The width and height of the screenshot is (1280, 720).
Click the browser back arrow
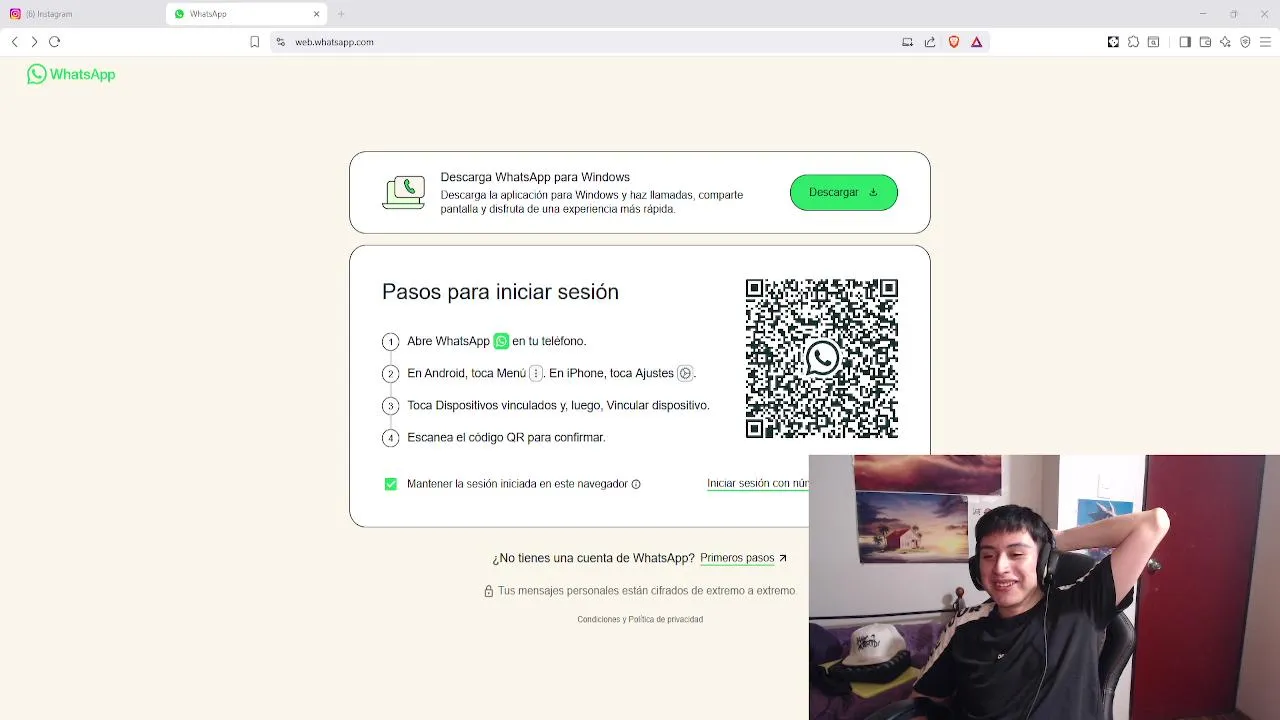pos(14,42)
